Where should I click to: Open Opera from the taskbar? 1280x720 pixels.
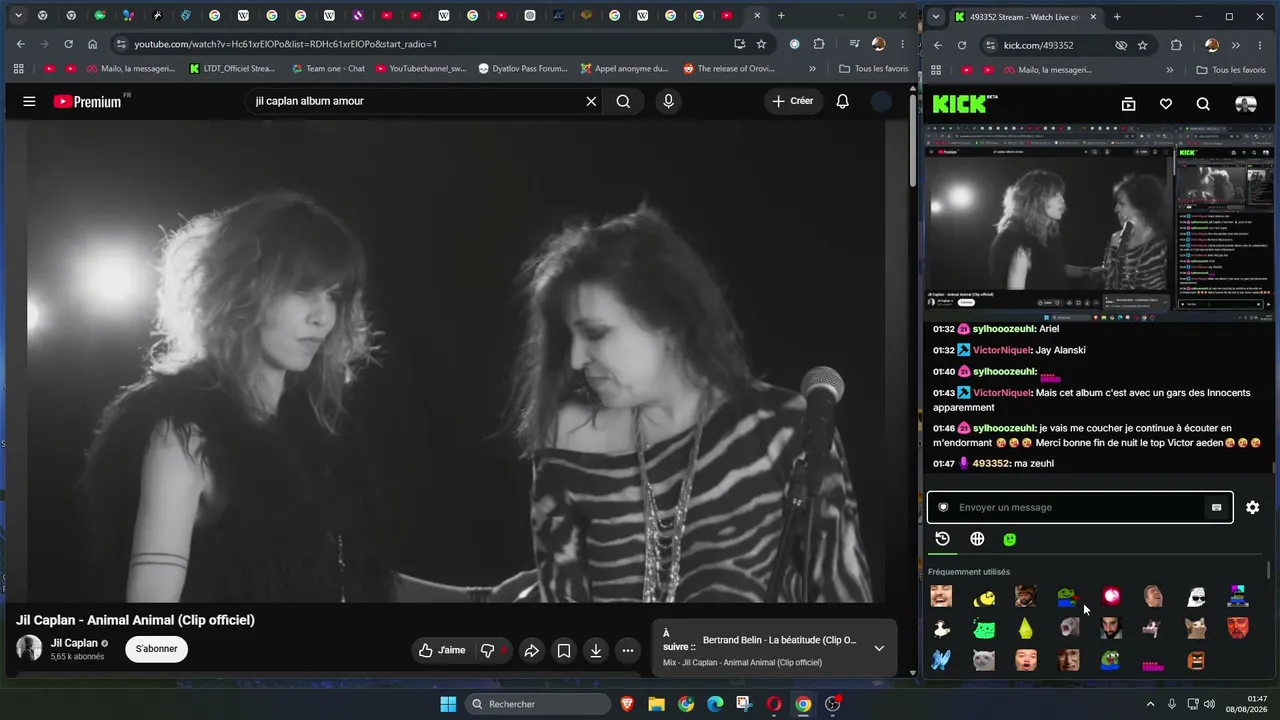(x=773, y=704)
